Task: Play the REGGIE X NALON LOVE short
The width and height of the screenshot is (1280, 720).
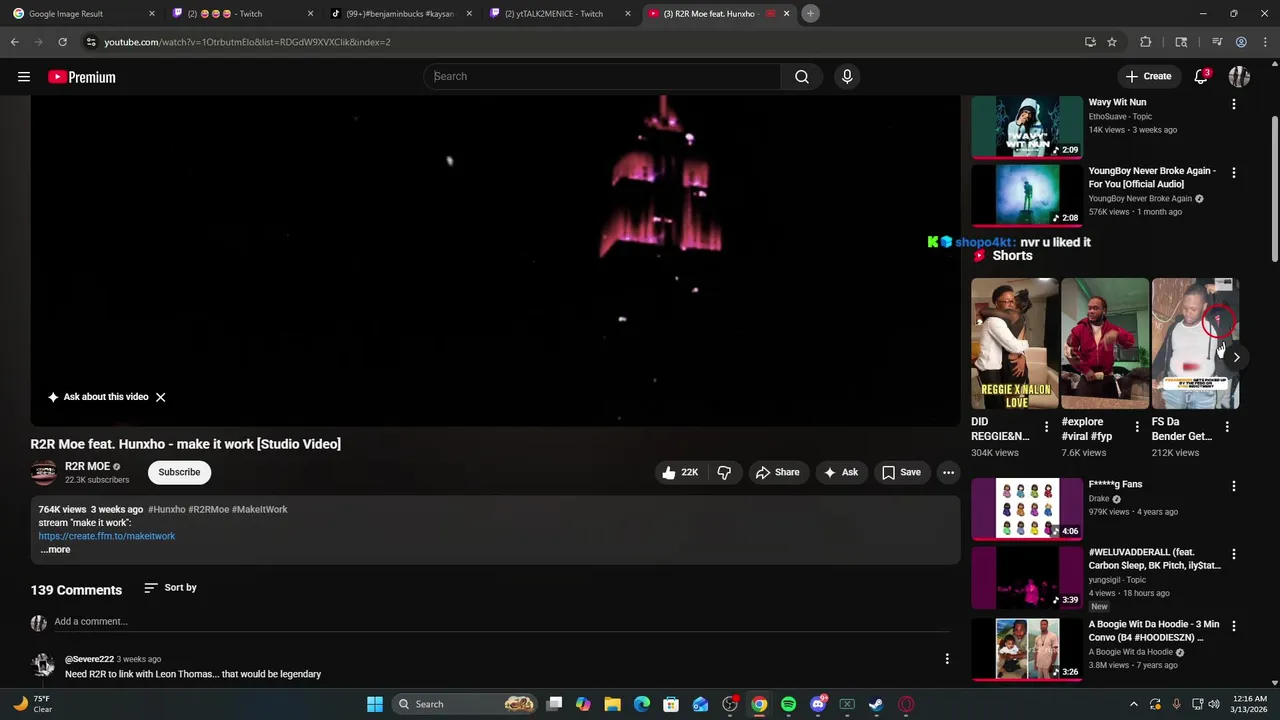Action: (x=1015, y=344)
